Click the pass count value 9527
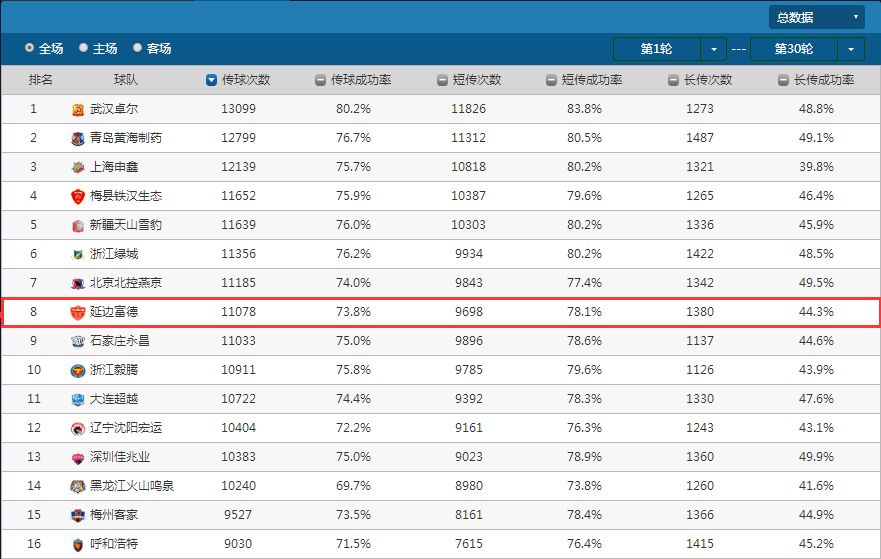This screenshot has width=881, height=559. [x=238, y=515]
